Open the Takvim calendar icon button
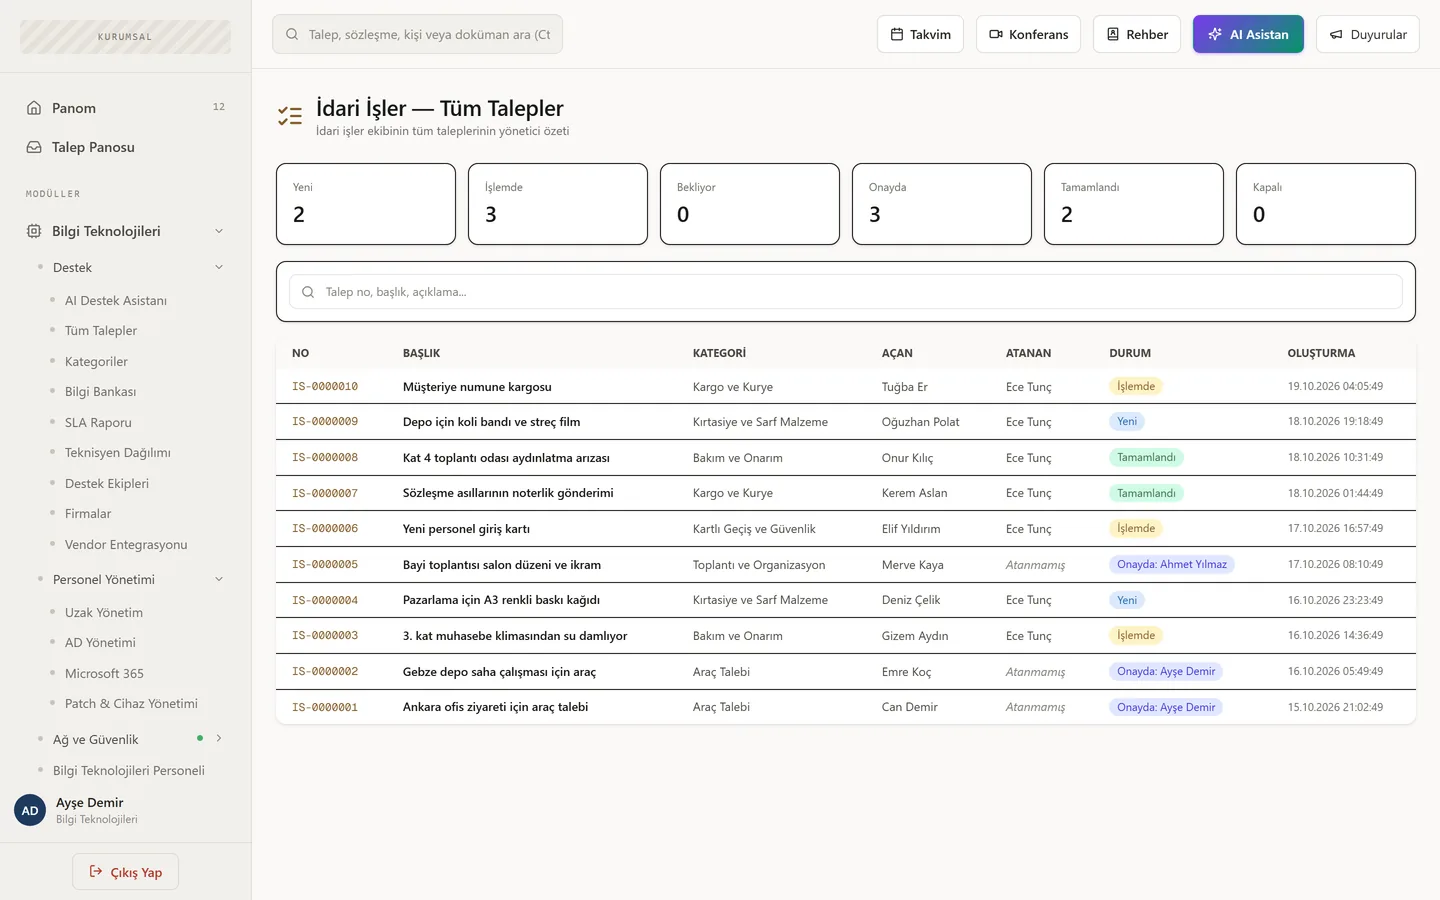The image size is (1440, 900). (897, 34)
